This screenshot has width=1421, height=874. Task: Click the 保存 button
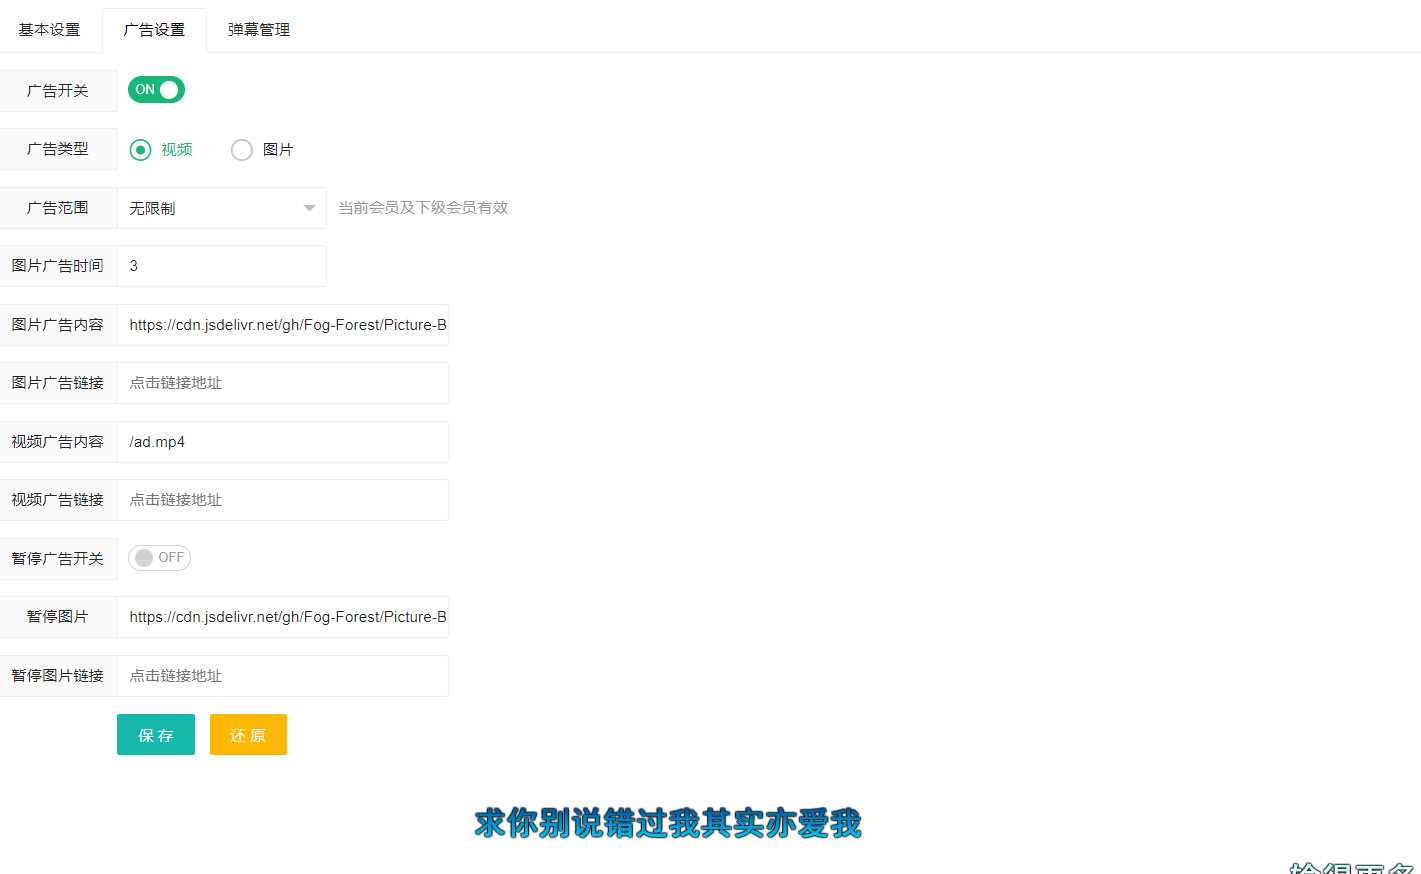155,734
